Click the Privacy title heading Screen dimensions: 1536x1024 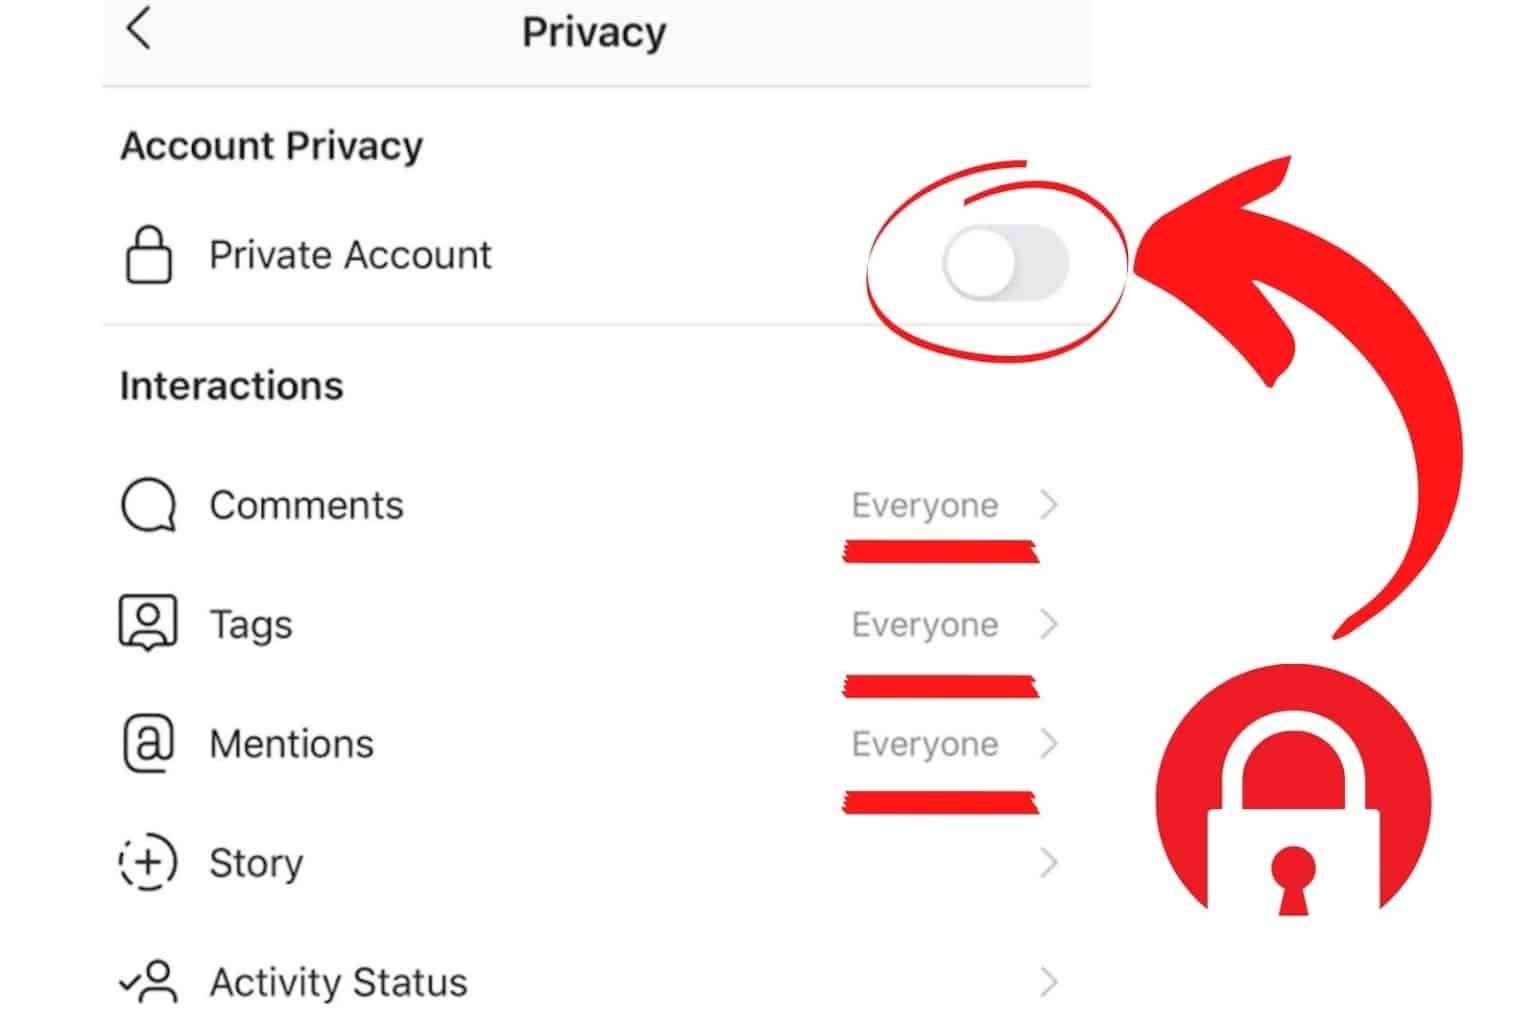[593, 31]
